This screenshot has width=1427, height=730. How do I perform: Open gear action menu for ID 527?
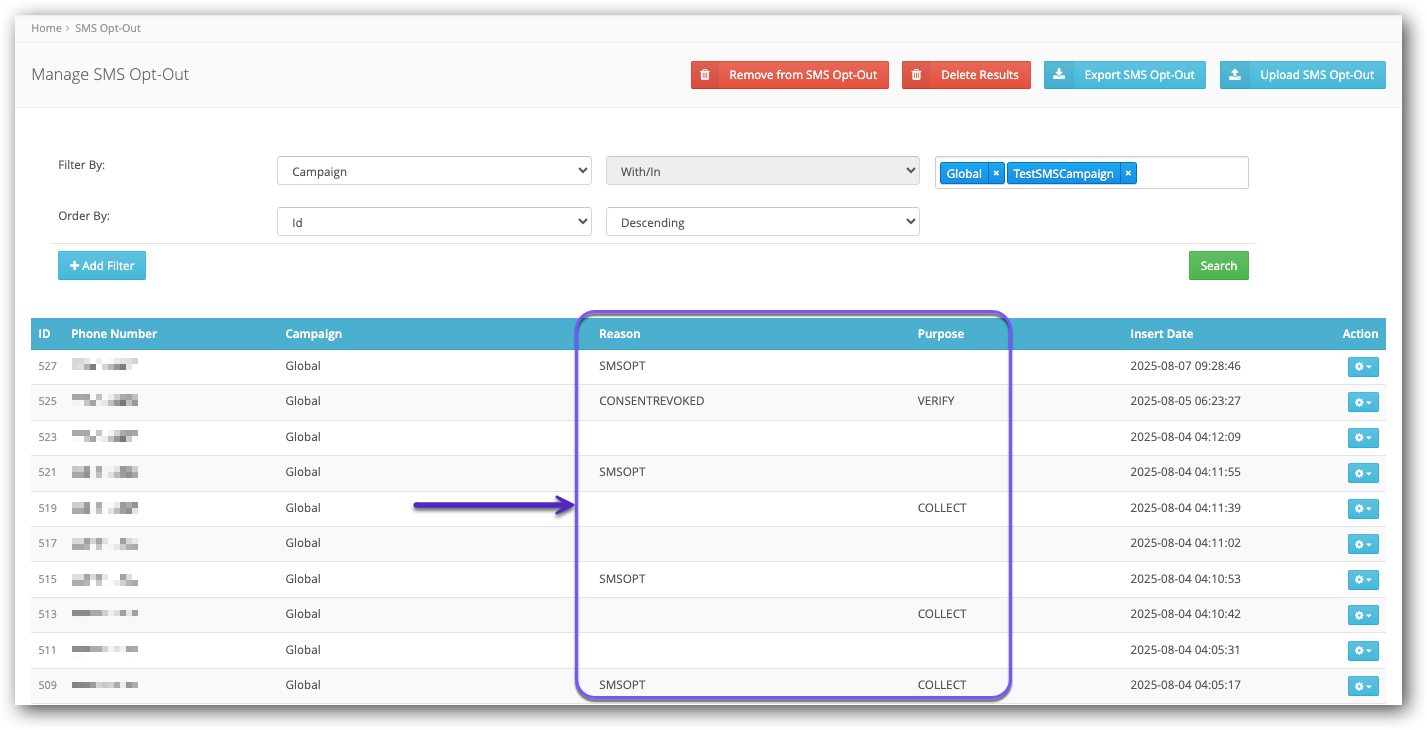pos(1362,367)
